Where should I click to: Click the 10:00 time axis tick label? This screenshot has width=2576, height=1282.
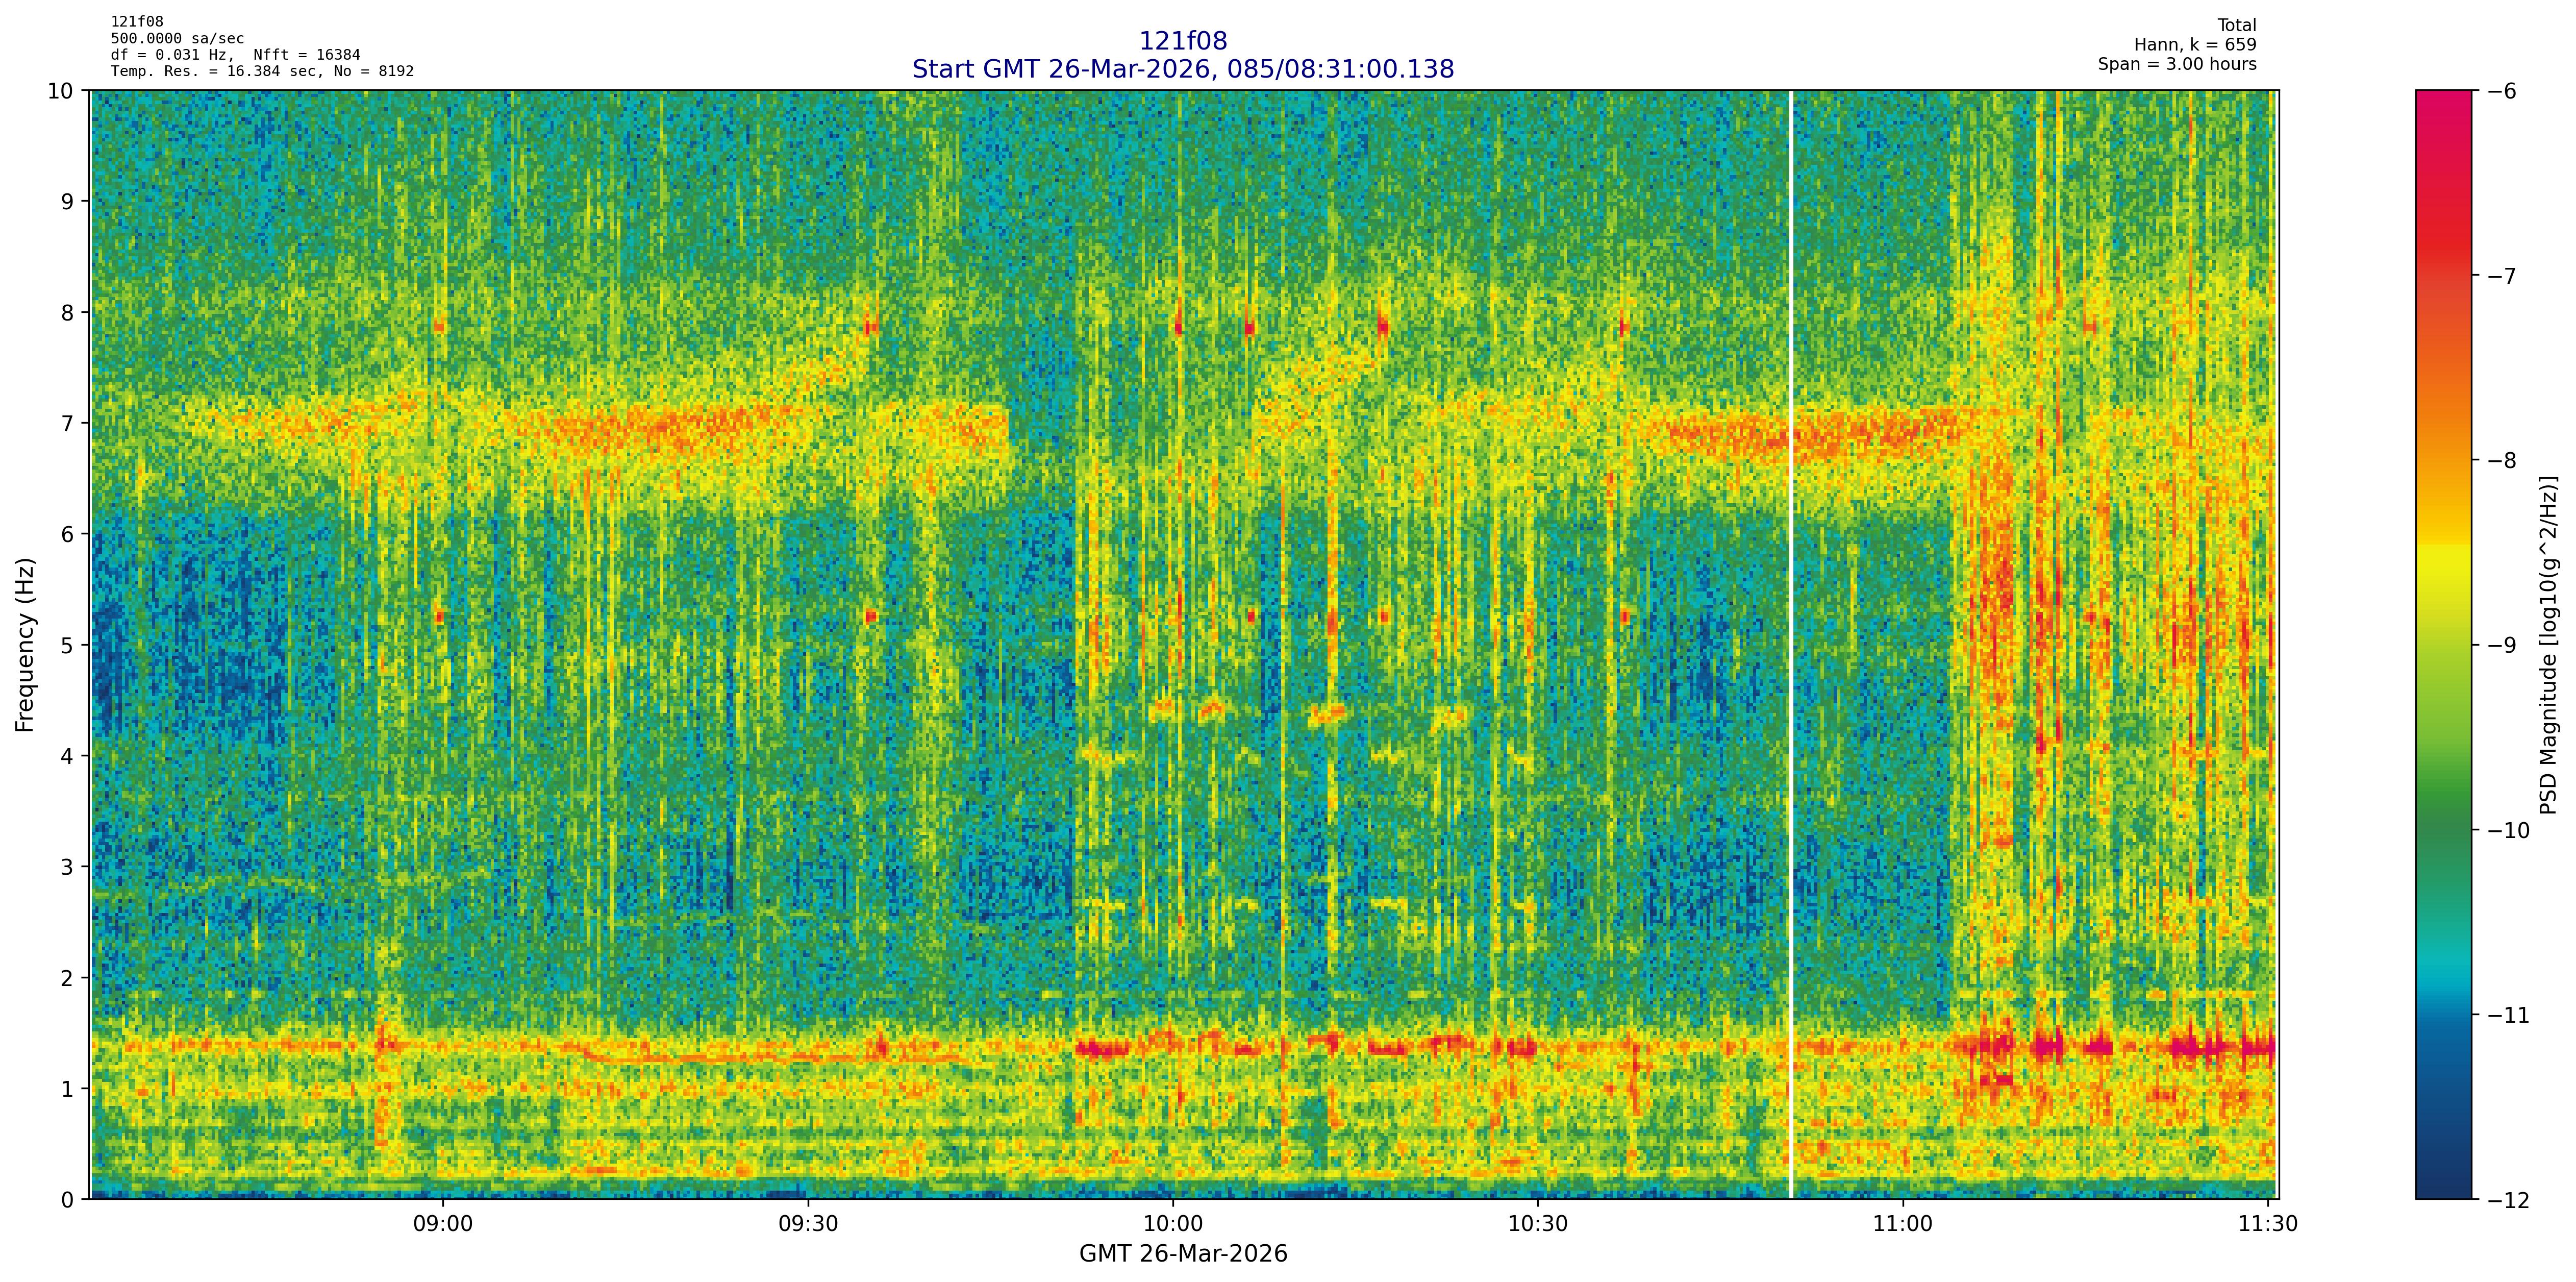[x=1172, y=1224]
